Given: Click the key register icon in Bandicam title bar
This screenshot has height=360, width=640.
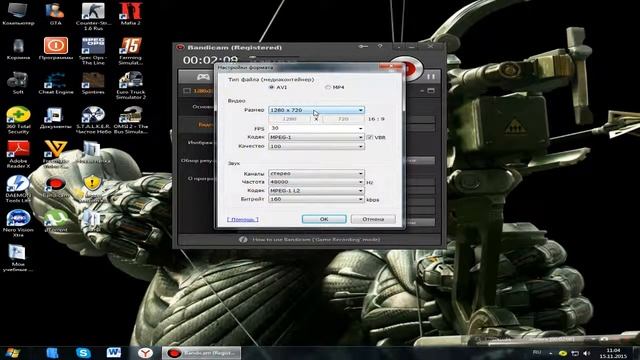Looking at the screenshot, I should coord(363,47).
